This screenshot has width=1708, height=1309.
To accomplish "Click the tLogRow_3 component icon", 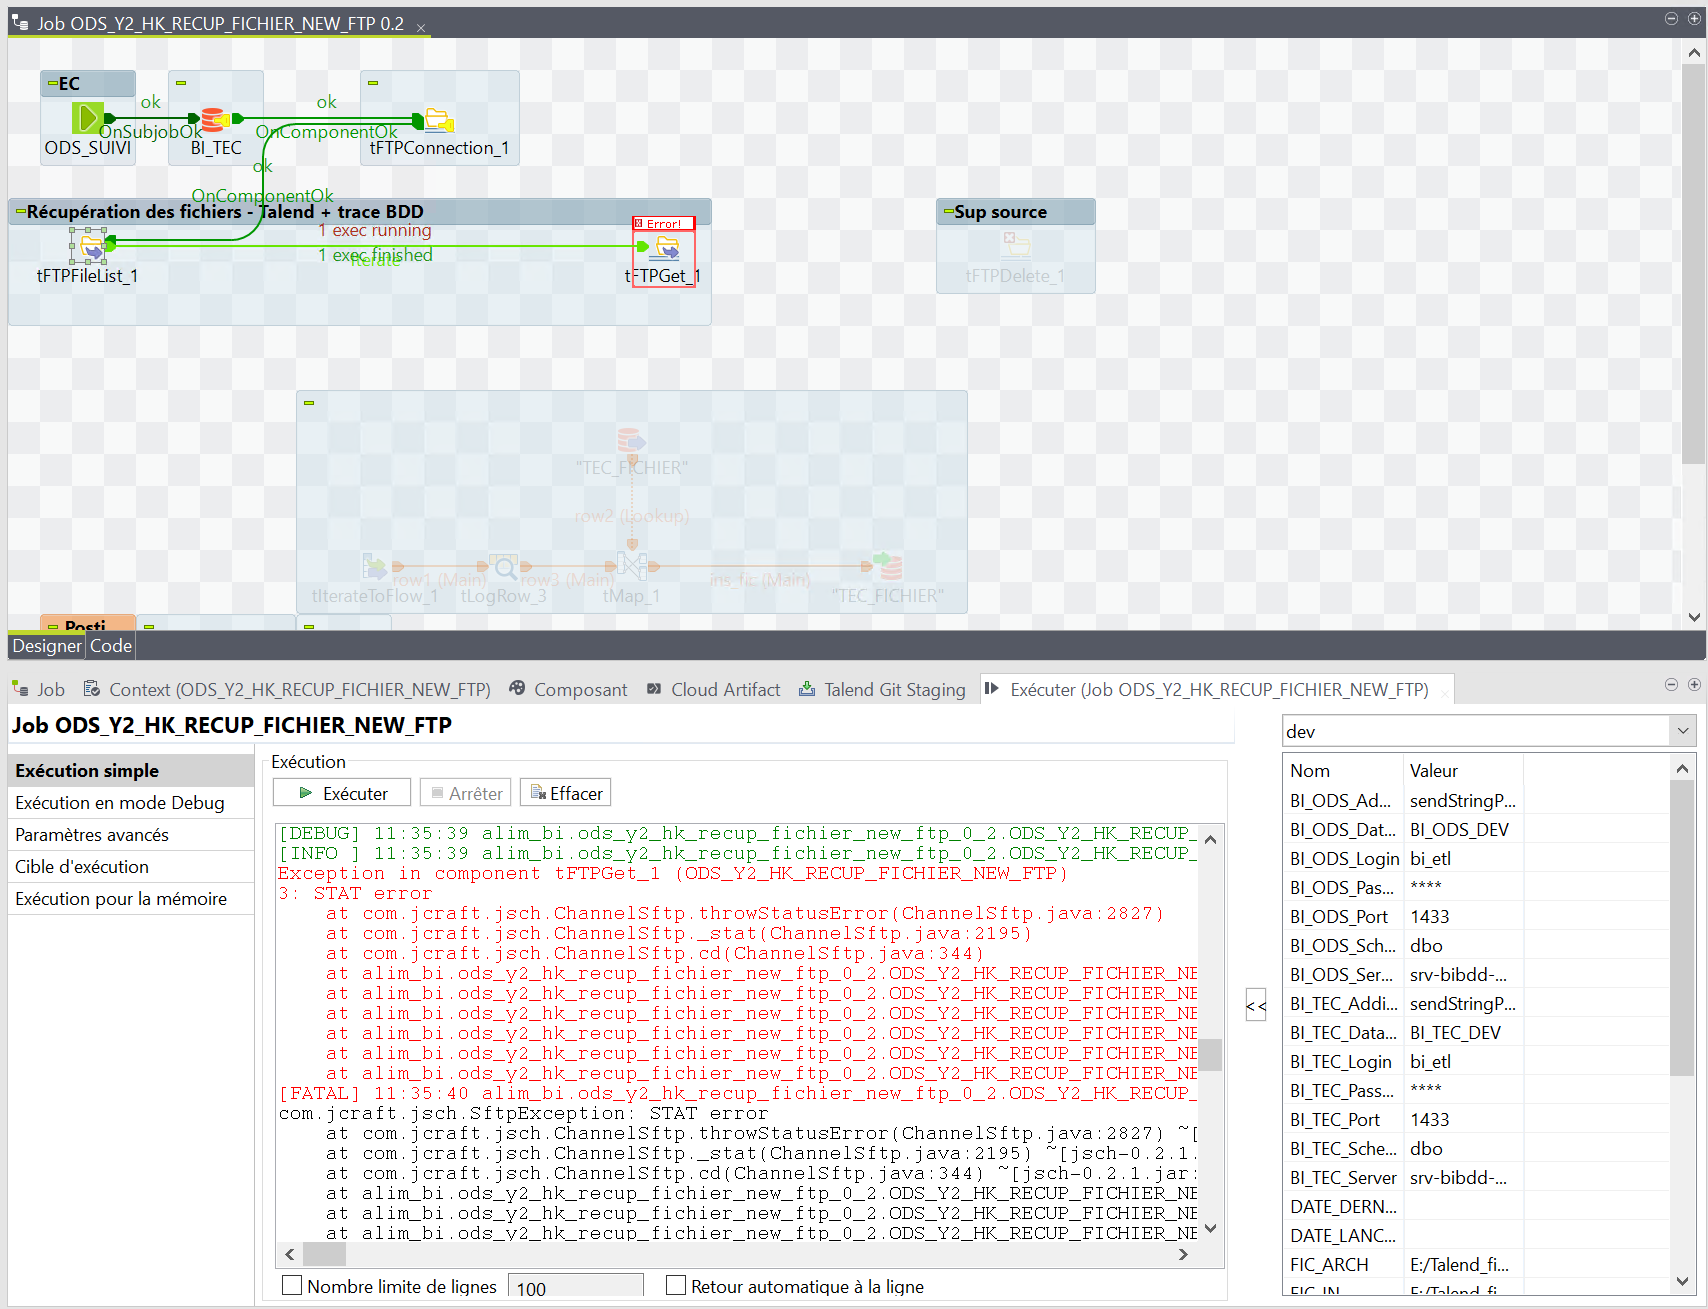I will point(504,568).
